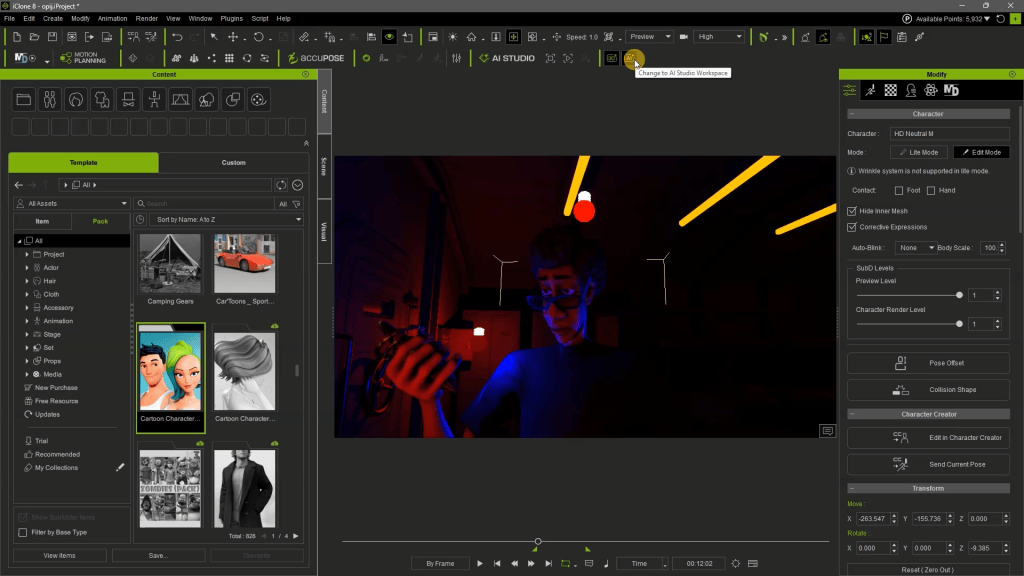1024x576 pixels.
Task: Open the By Frame playback mode
Action: 440,564
